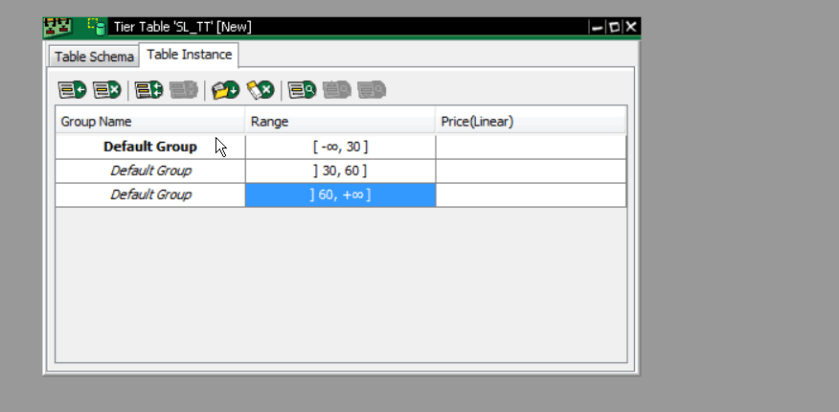Click the insert multiple rows icon

[x=149, y=90]
